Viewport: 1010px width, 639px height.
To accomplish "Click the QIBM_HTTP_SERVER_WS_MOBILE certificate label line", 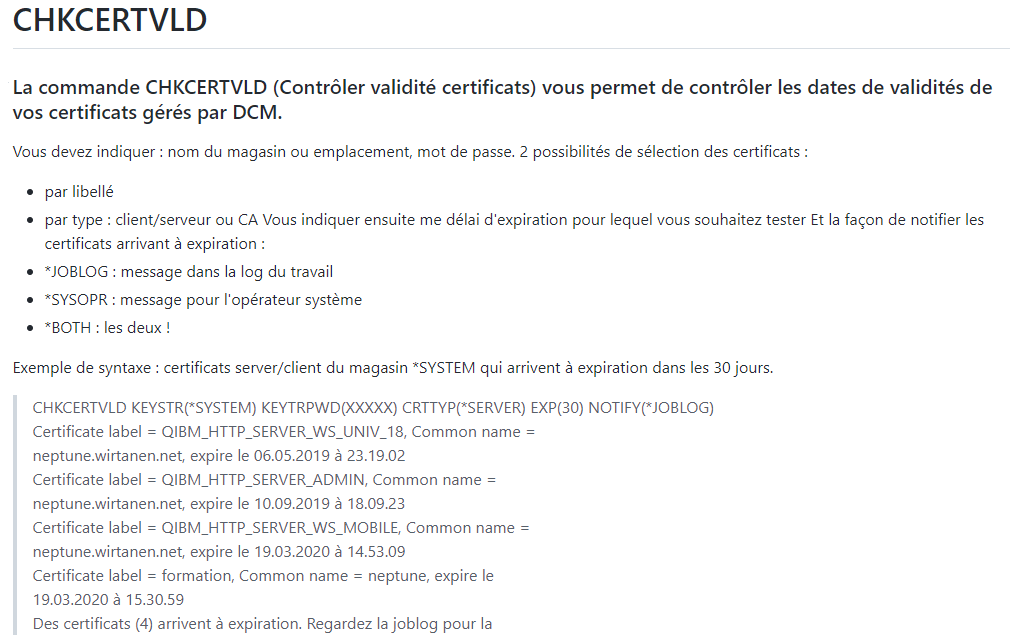I will click(x=281, y=528).
